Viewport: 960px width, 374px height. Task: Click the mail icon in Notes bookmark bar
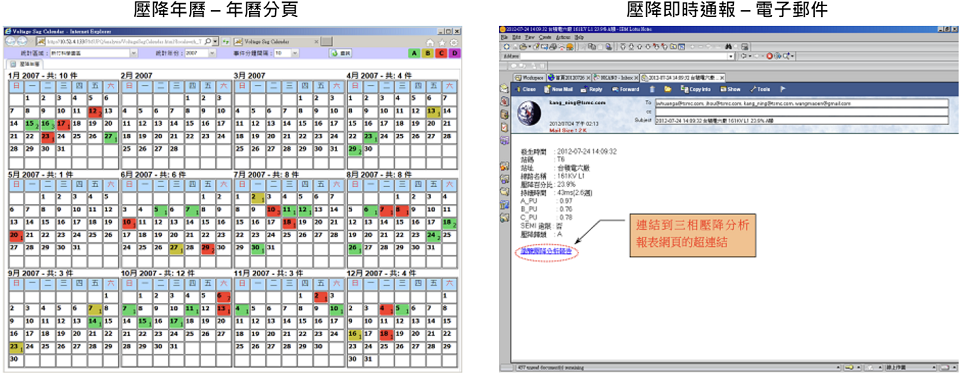(503, 88)
